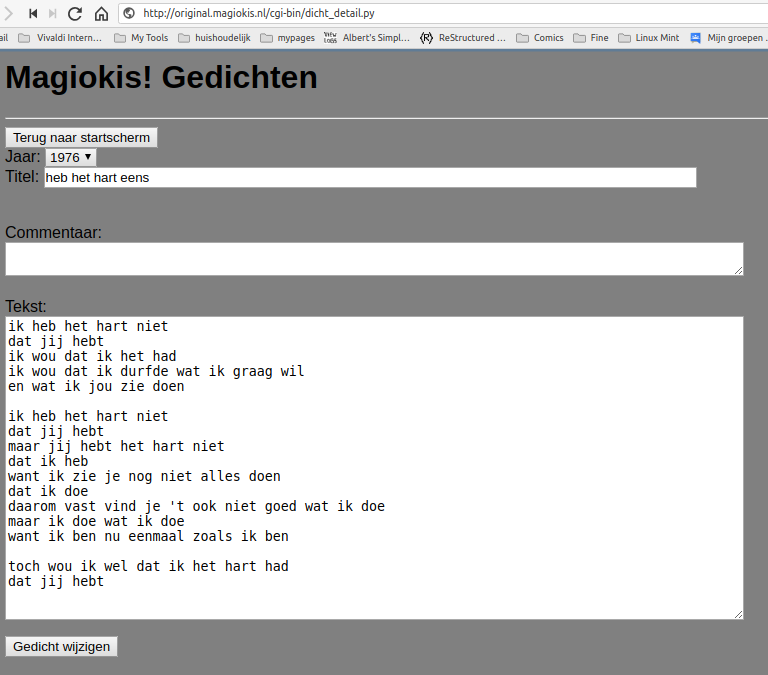Open the ReStructured ... bookmark
768x675 pixels.
463,38
